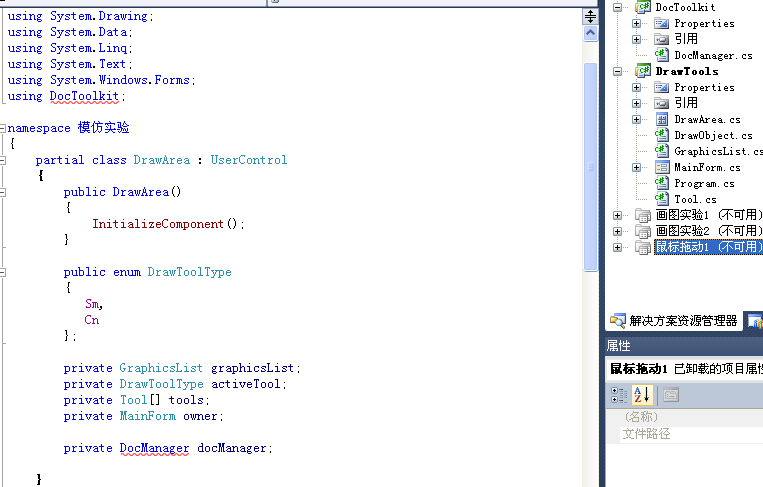Expand the DrawArea.cs node
Screen dimensions: 763x487
click(x=636, y=120)
